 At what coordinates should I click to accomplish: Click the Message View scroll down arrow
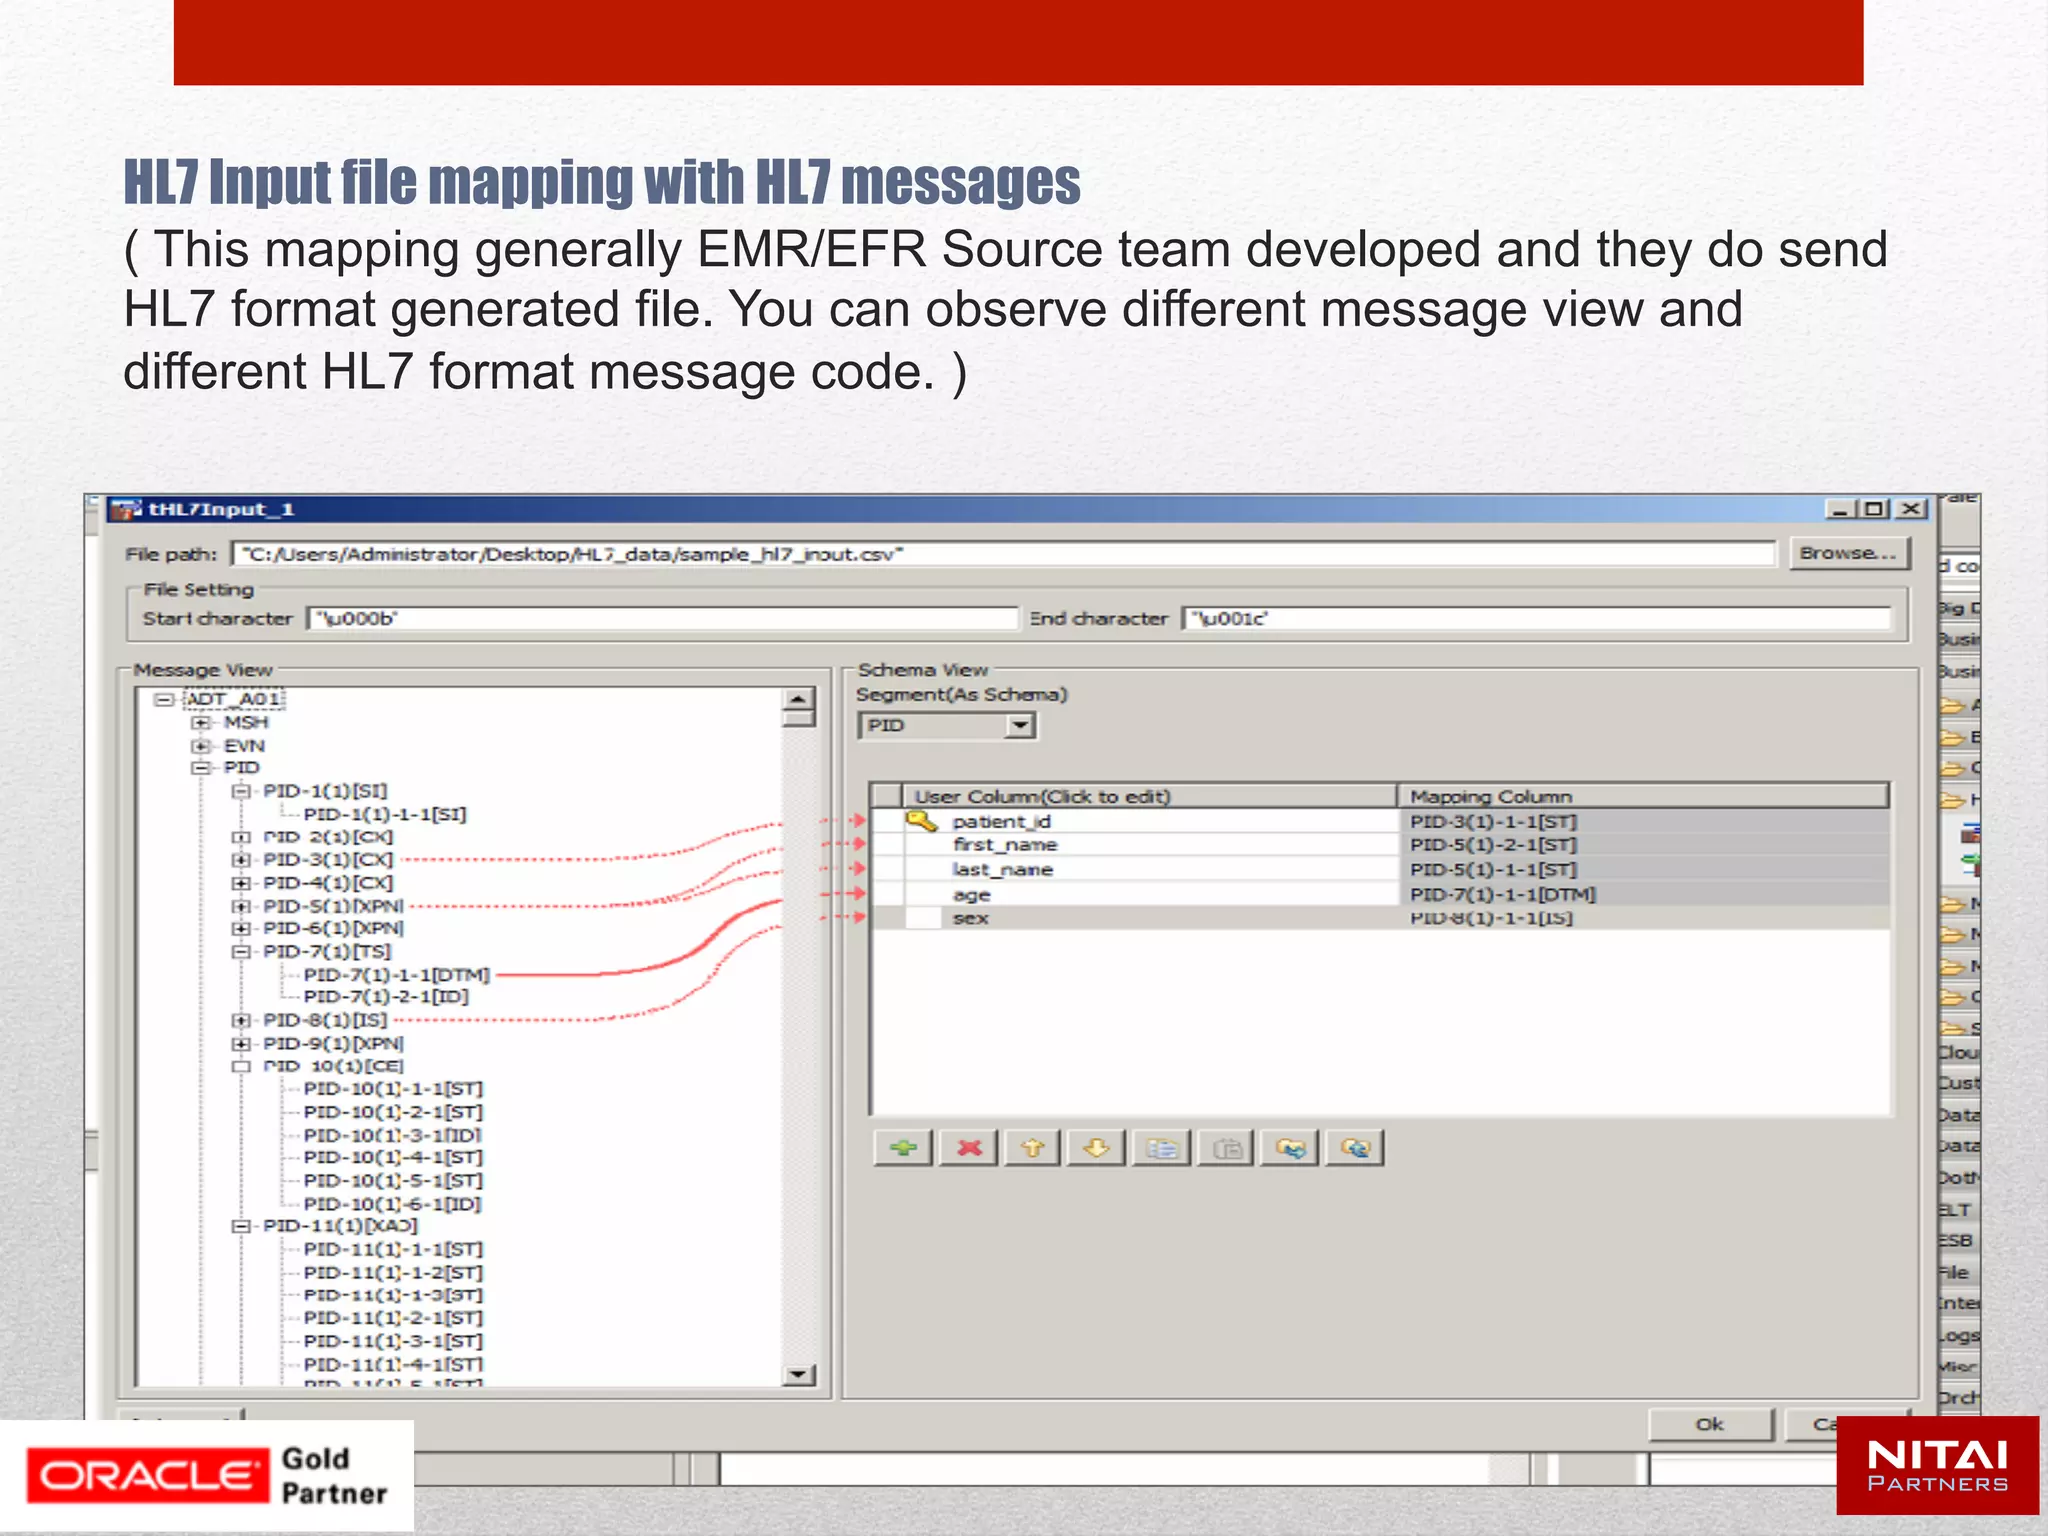798,1375
